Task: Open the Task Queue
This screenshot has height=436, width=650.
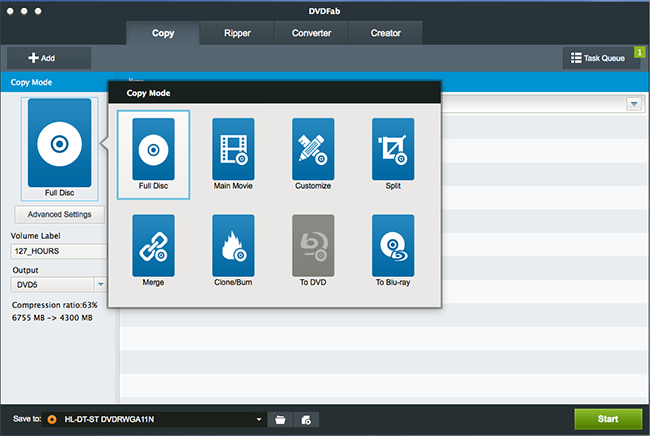Action: click(x=597, y=58)
